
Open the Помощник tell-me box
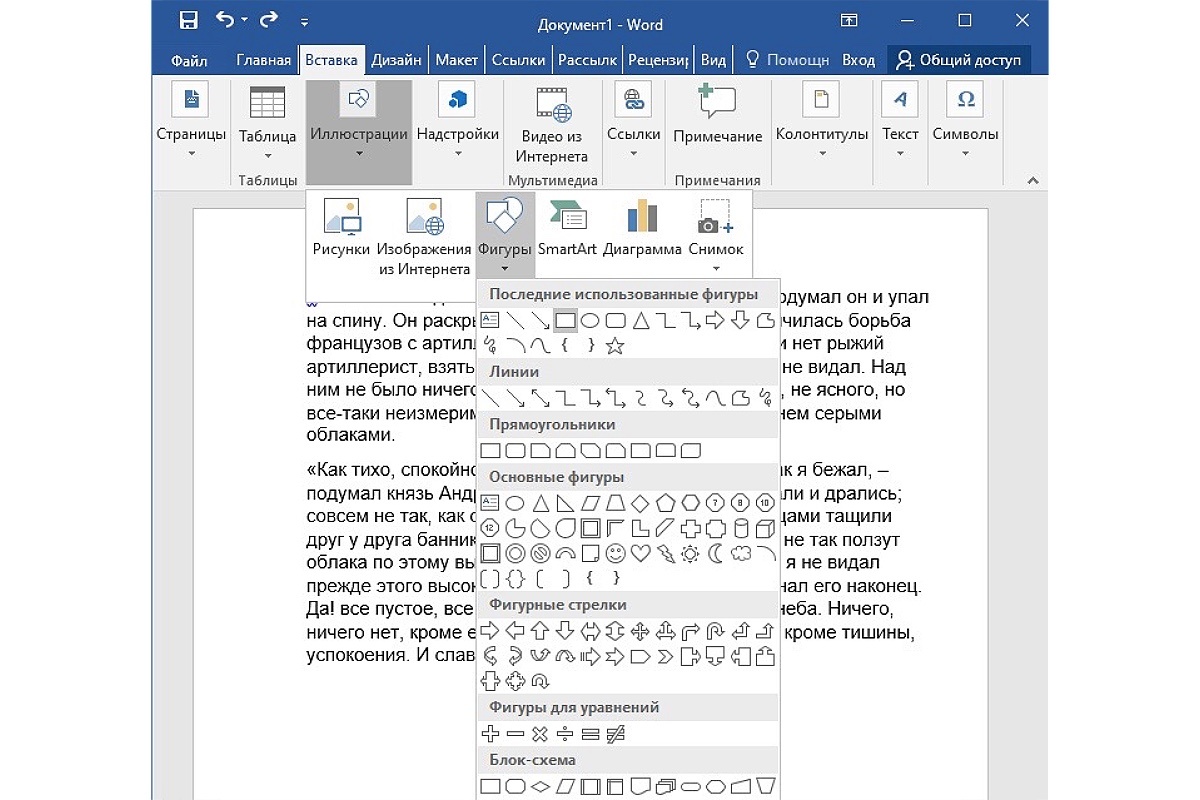[788, 60]
